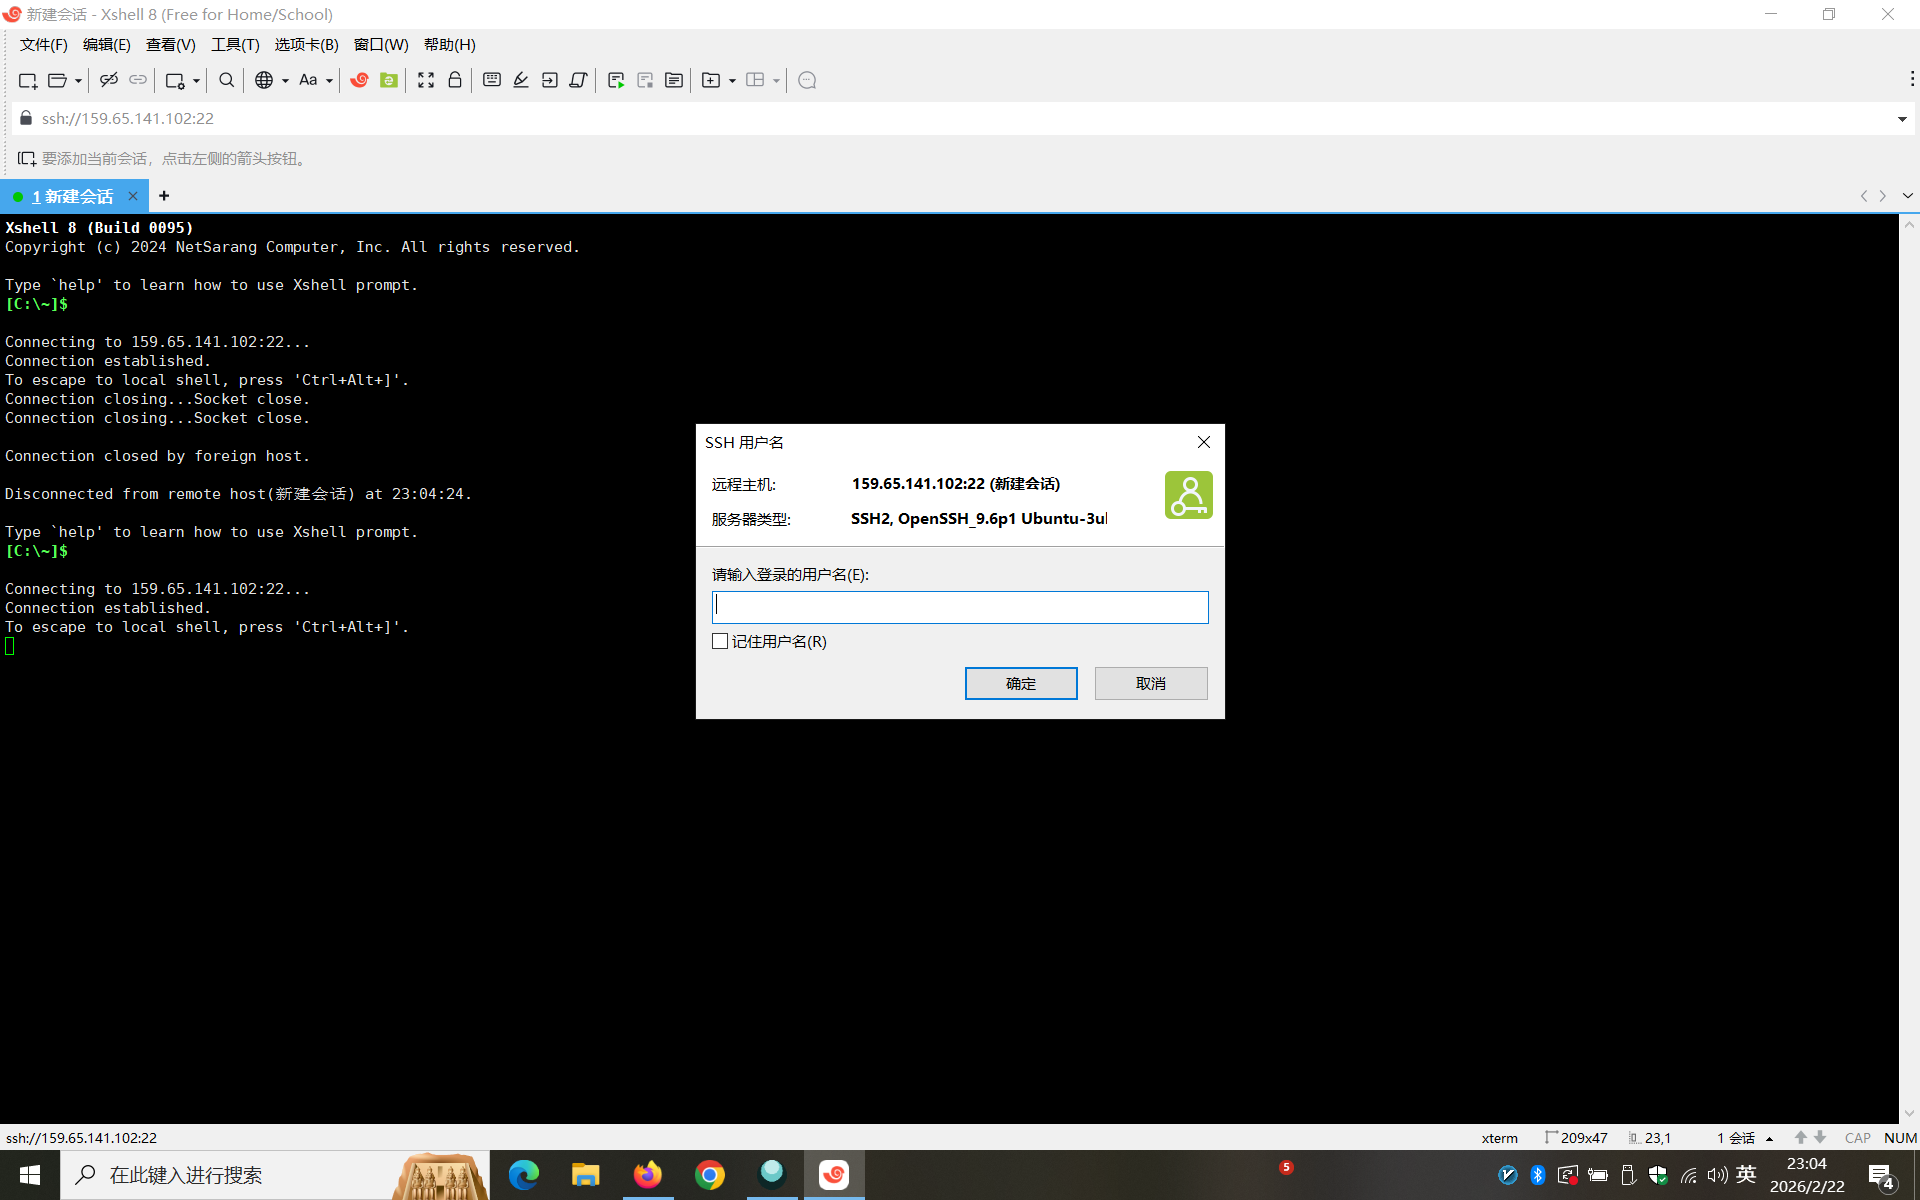Launch Xftp green folder icon

coord(389,80)
